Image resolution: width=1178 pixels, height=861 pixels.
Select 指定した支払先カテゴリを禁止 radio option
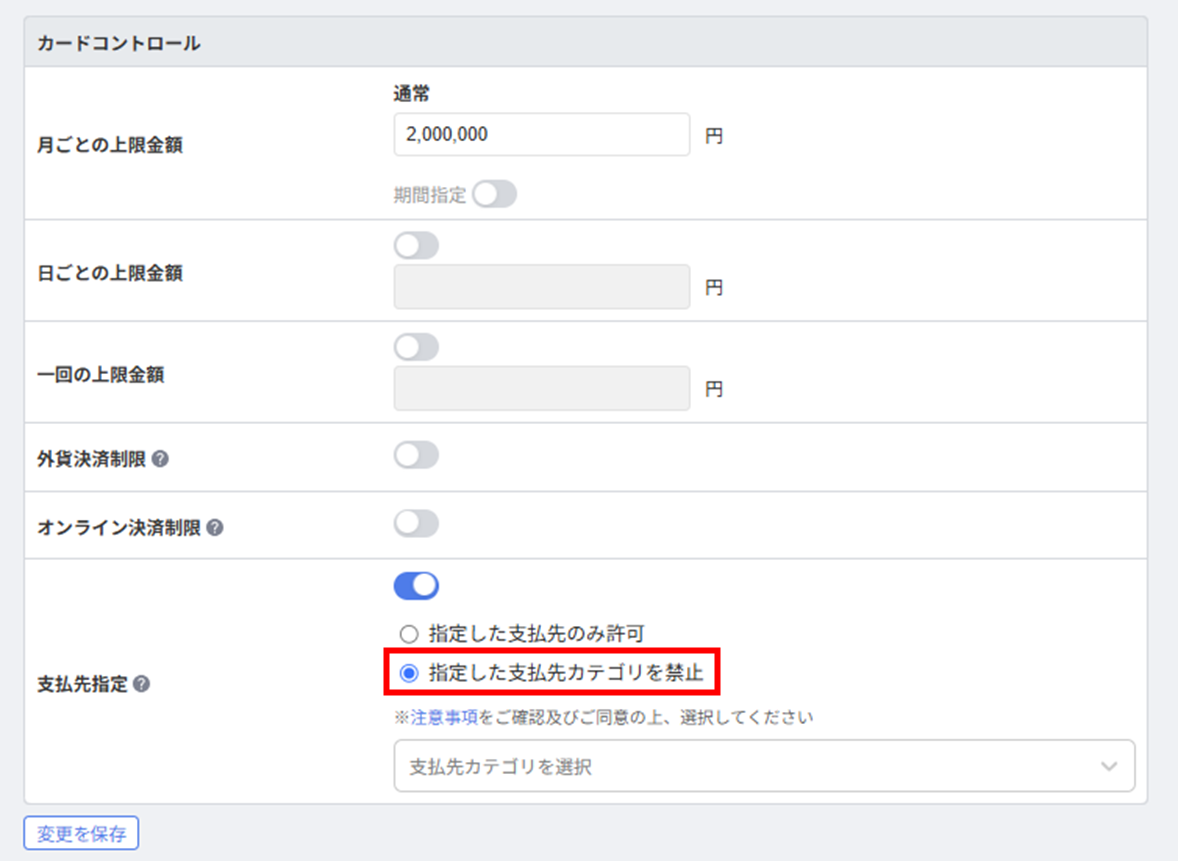[x=409, y=673]
